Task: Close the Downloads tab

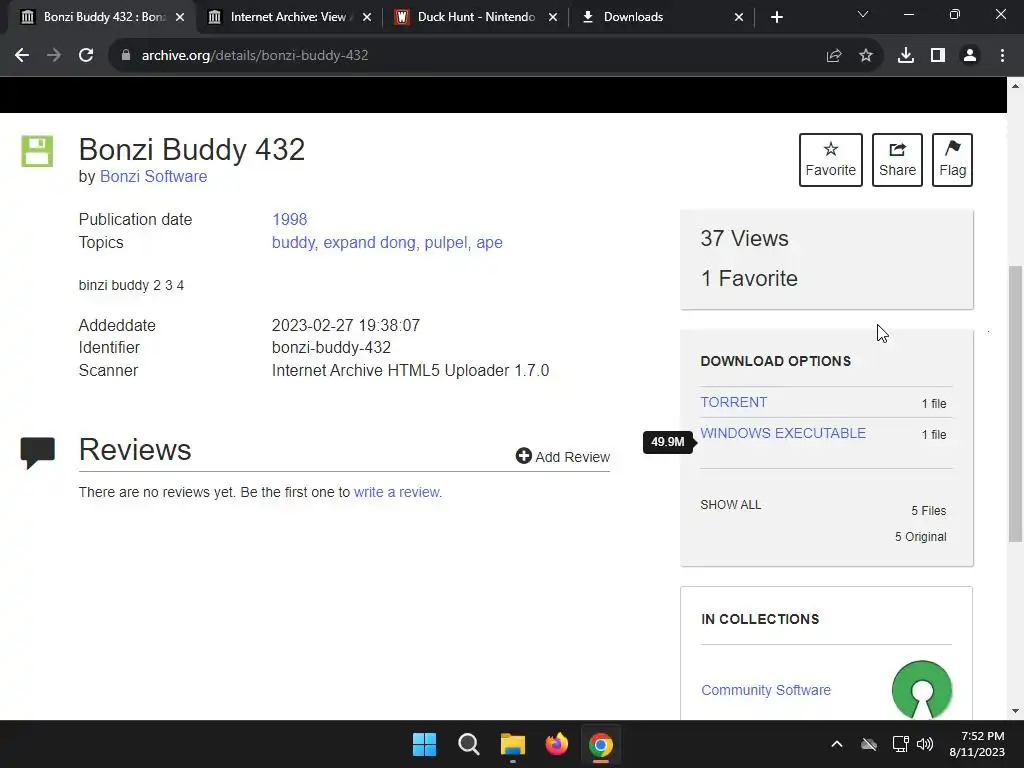Action: [x=739, y=17]
